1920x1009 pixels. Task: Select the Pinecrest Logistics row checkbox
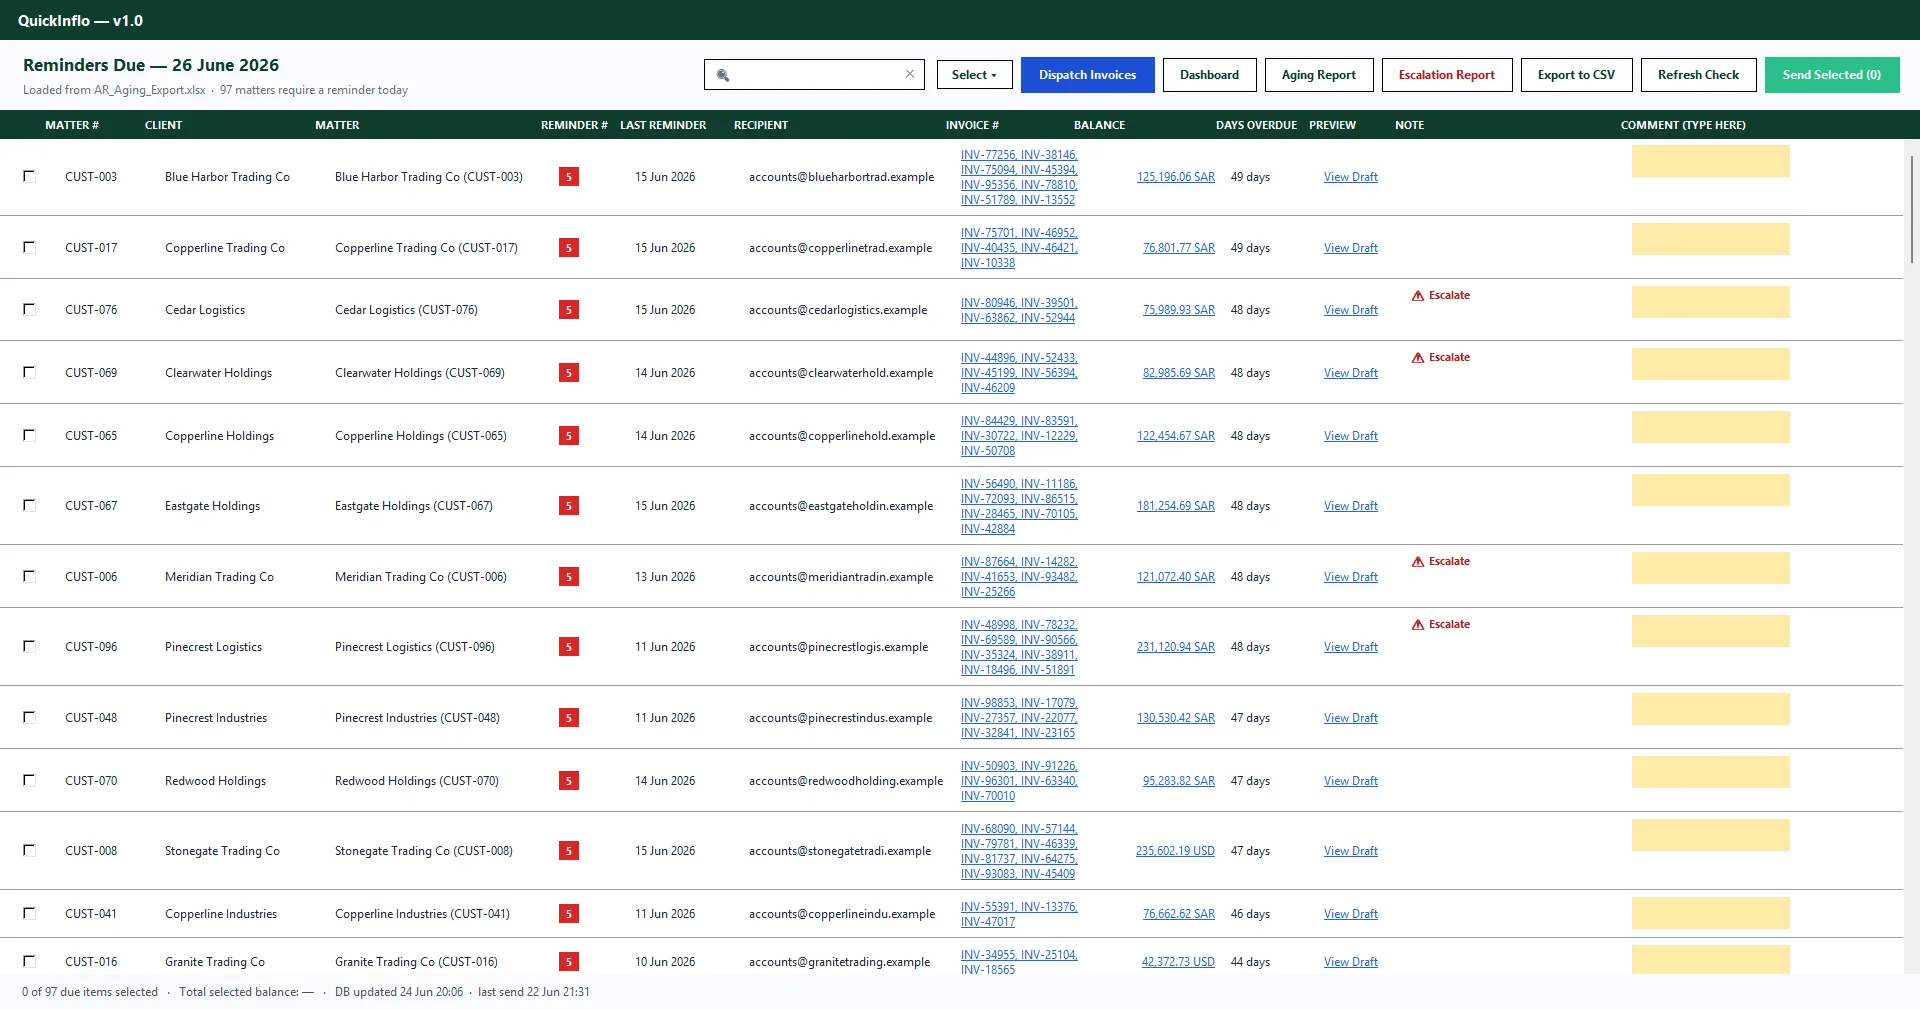(x=29, y=646)
